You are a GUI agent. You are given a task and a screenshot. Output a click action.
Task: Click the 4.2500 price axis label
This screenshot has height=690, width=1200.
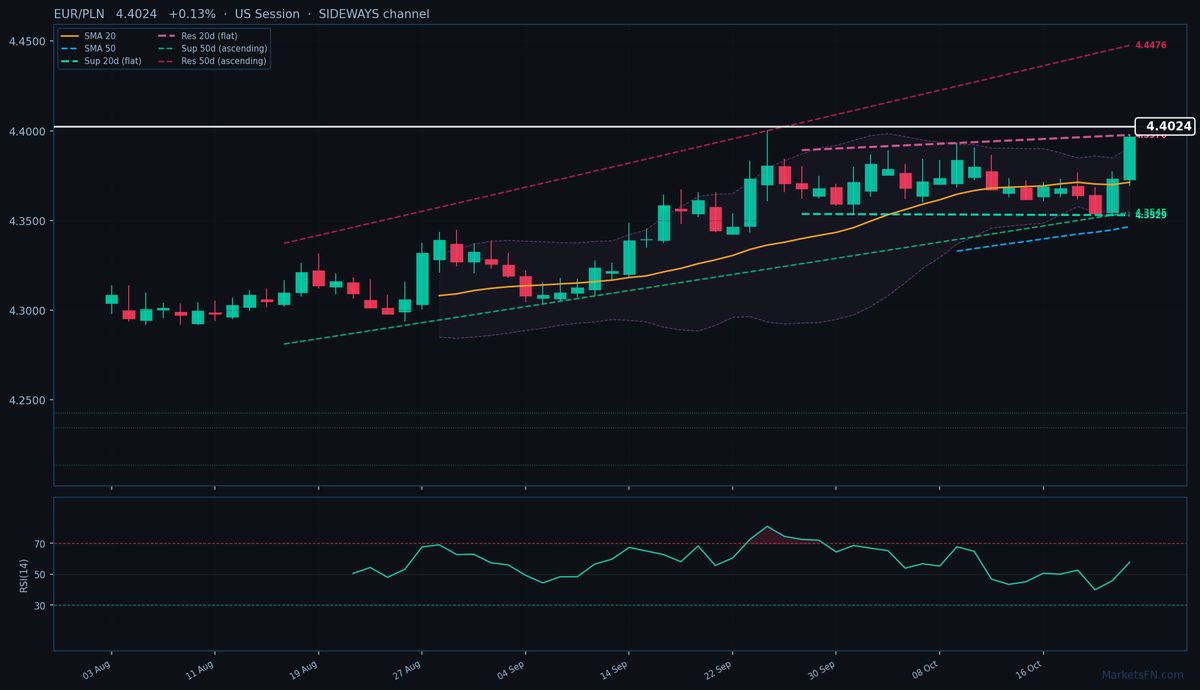(27, 400)
